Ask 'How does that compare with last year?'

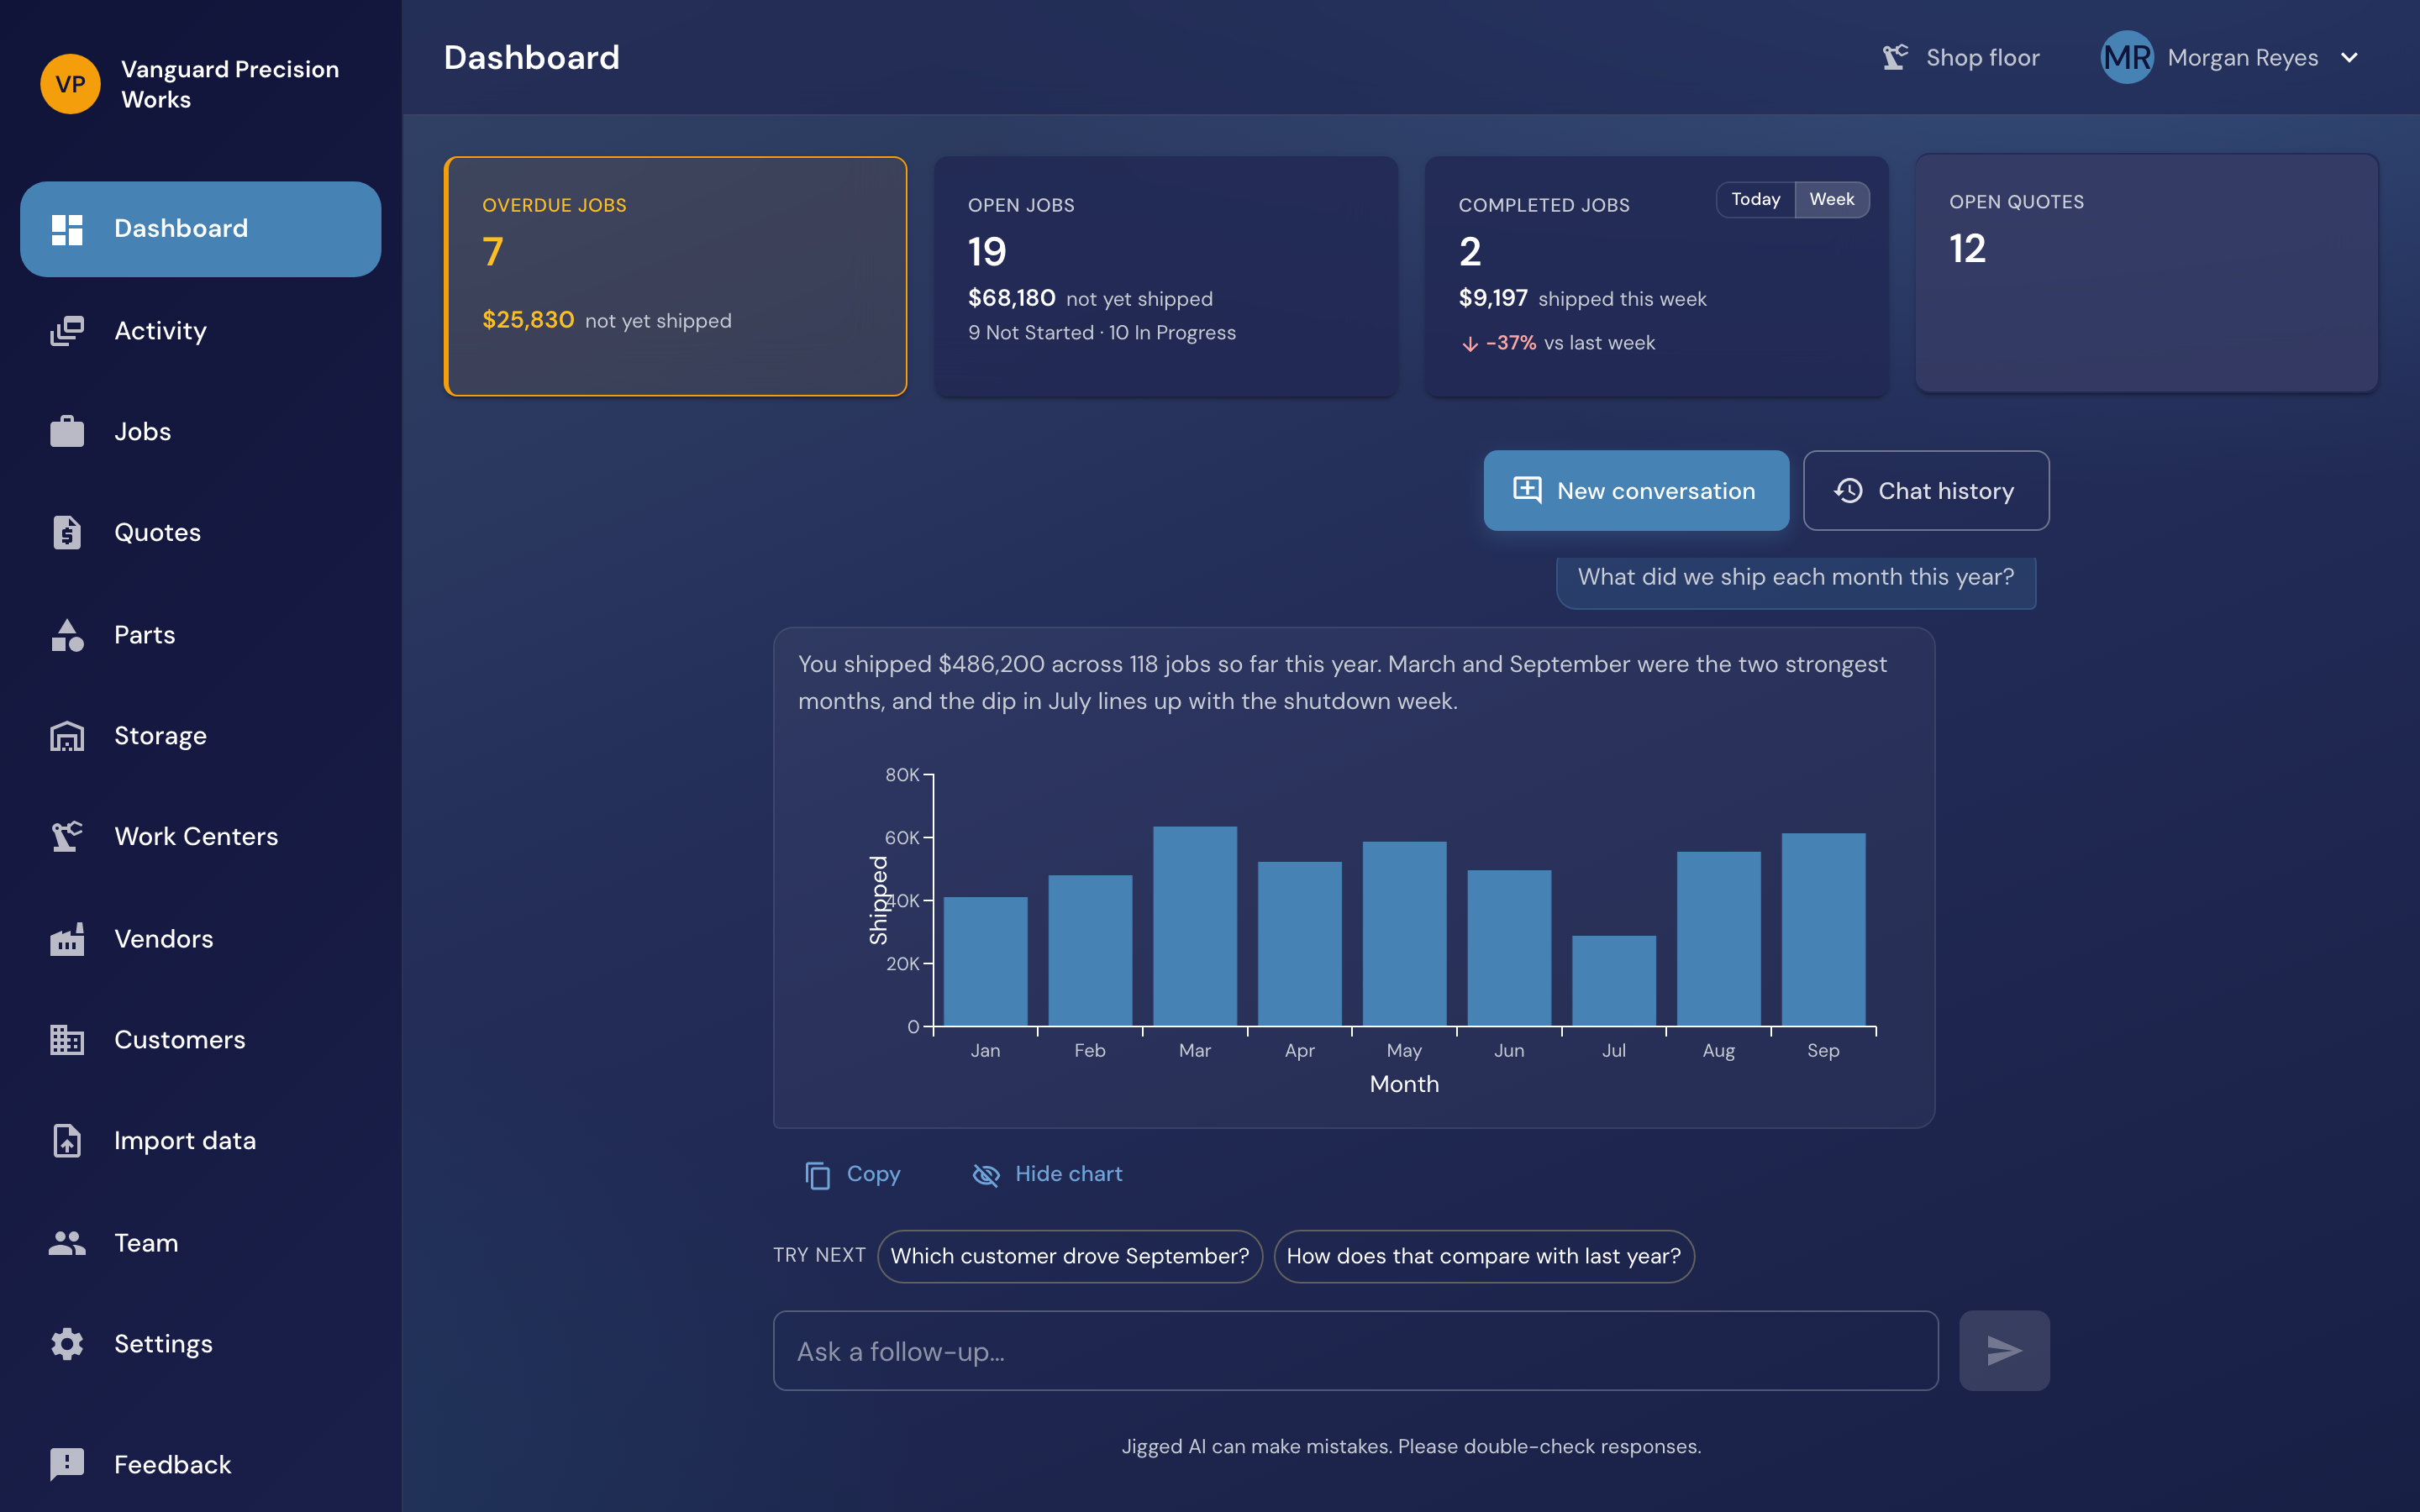[1484, 1257]
